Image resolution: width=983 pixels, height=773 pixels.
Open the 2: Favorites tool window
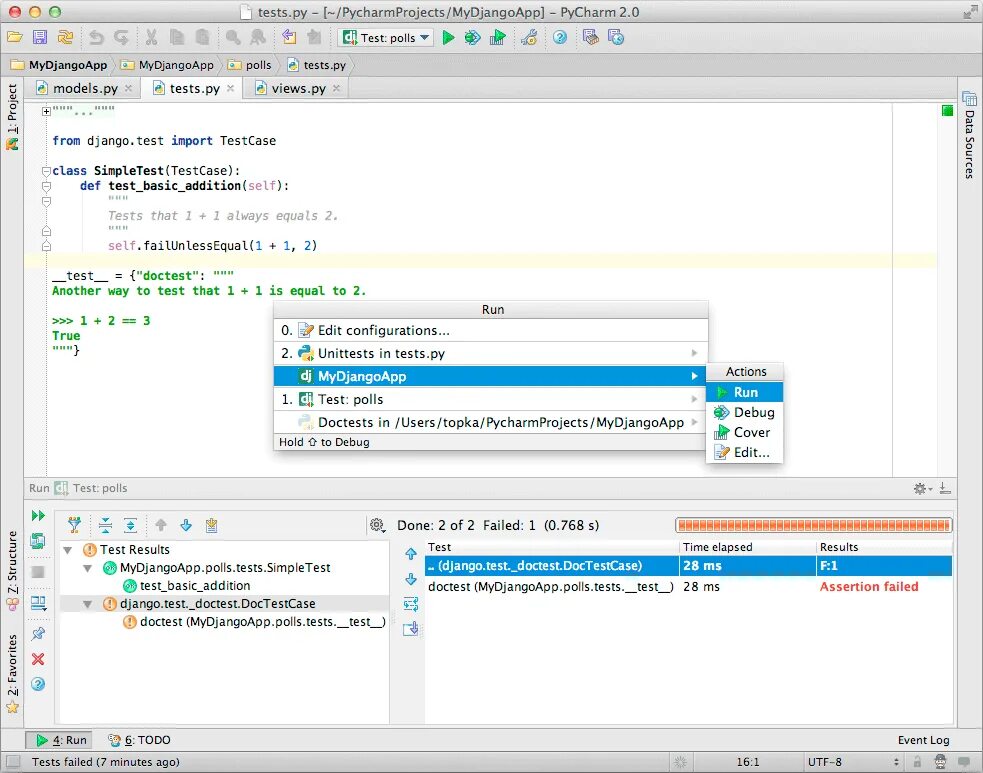point(12,674)
